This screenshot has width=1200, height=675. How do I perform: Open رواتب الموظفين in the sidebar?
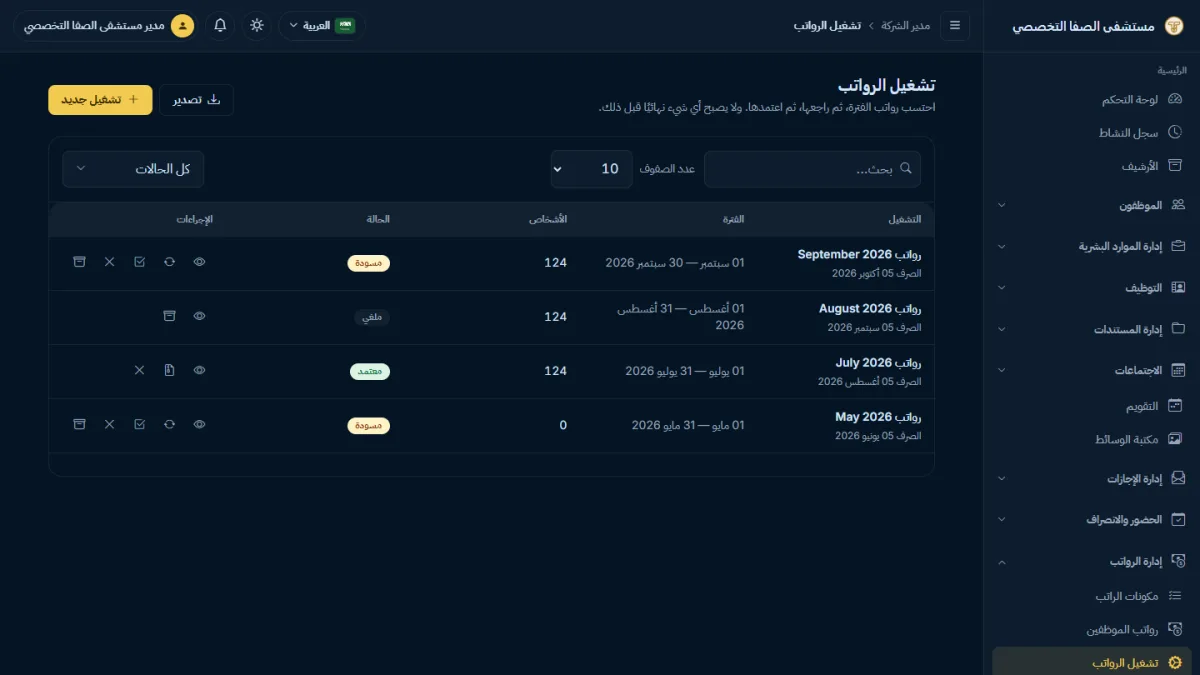coord(1092,630)
